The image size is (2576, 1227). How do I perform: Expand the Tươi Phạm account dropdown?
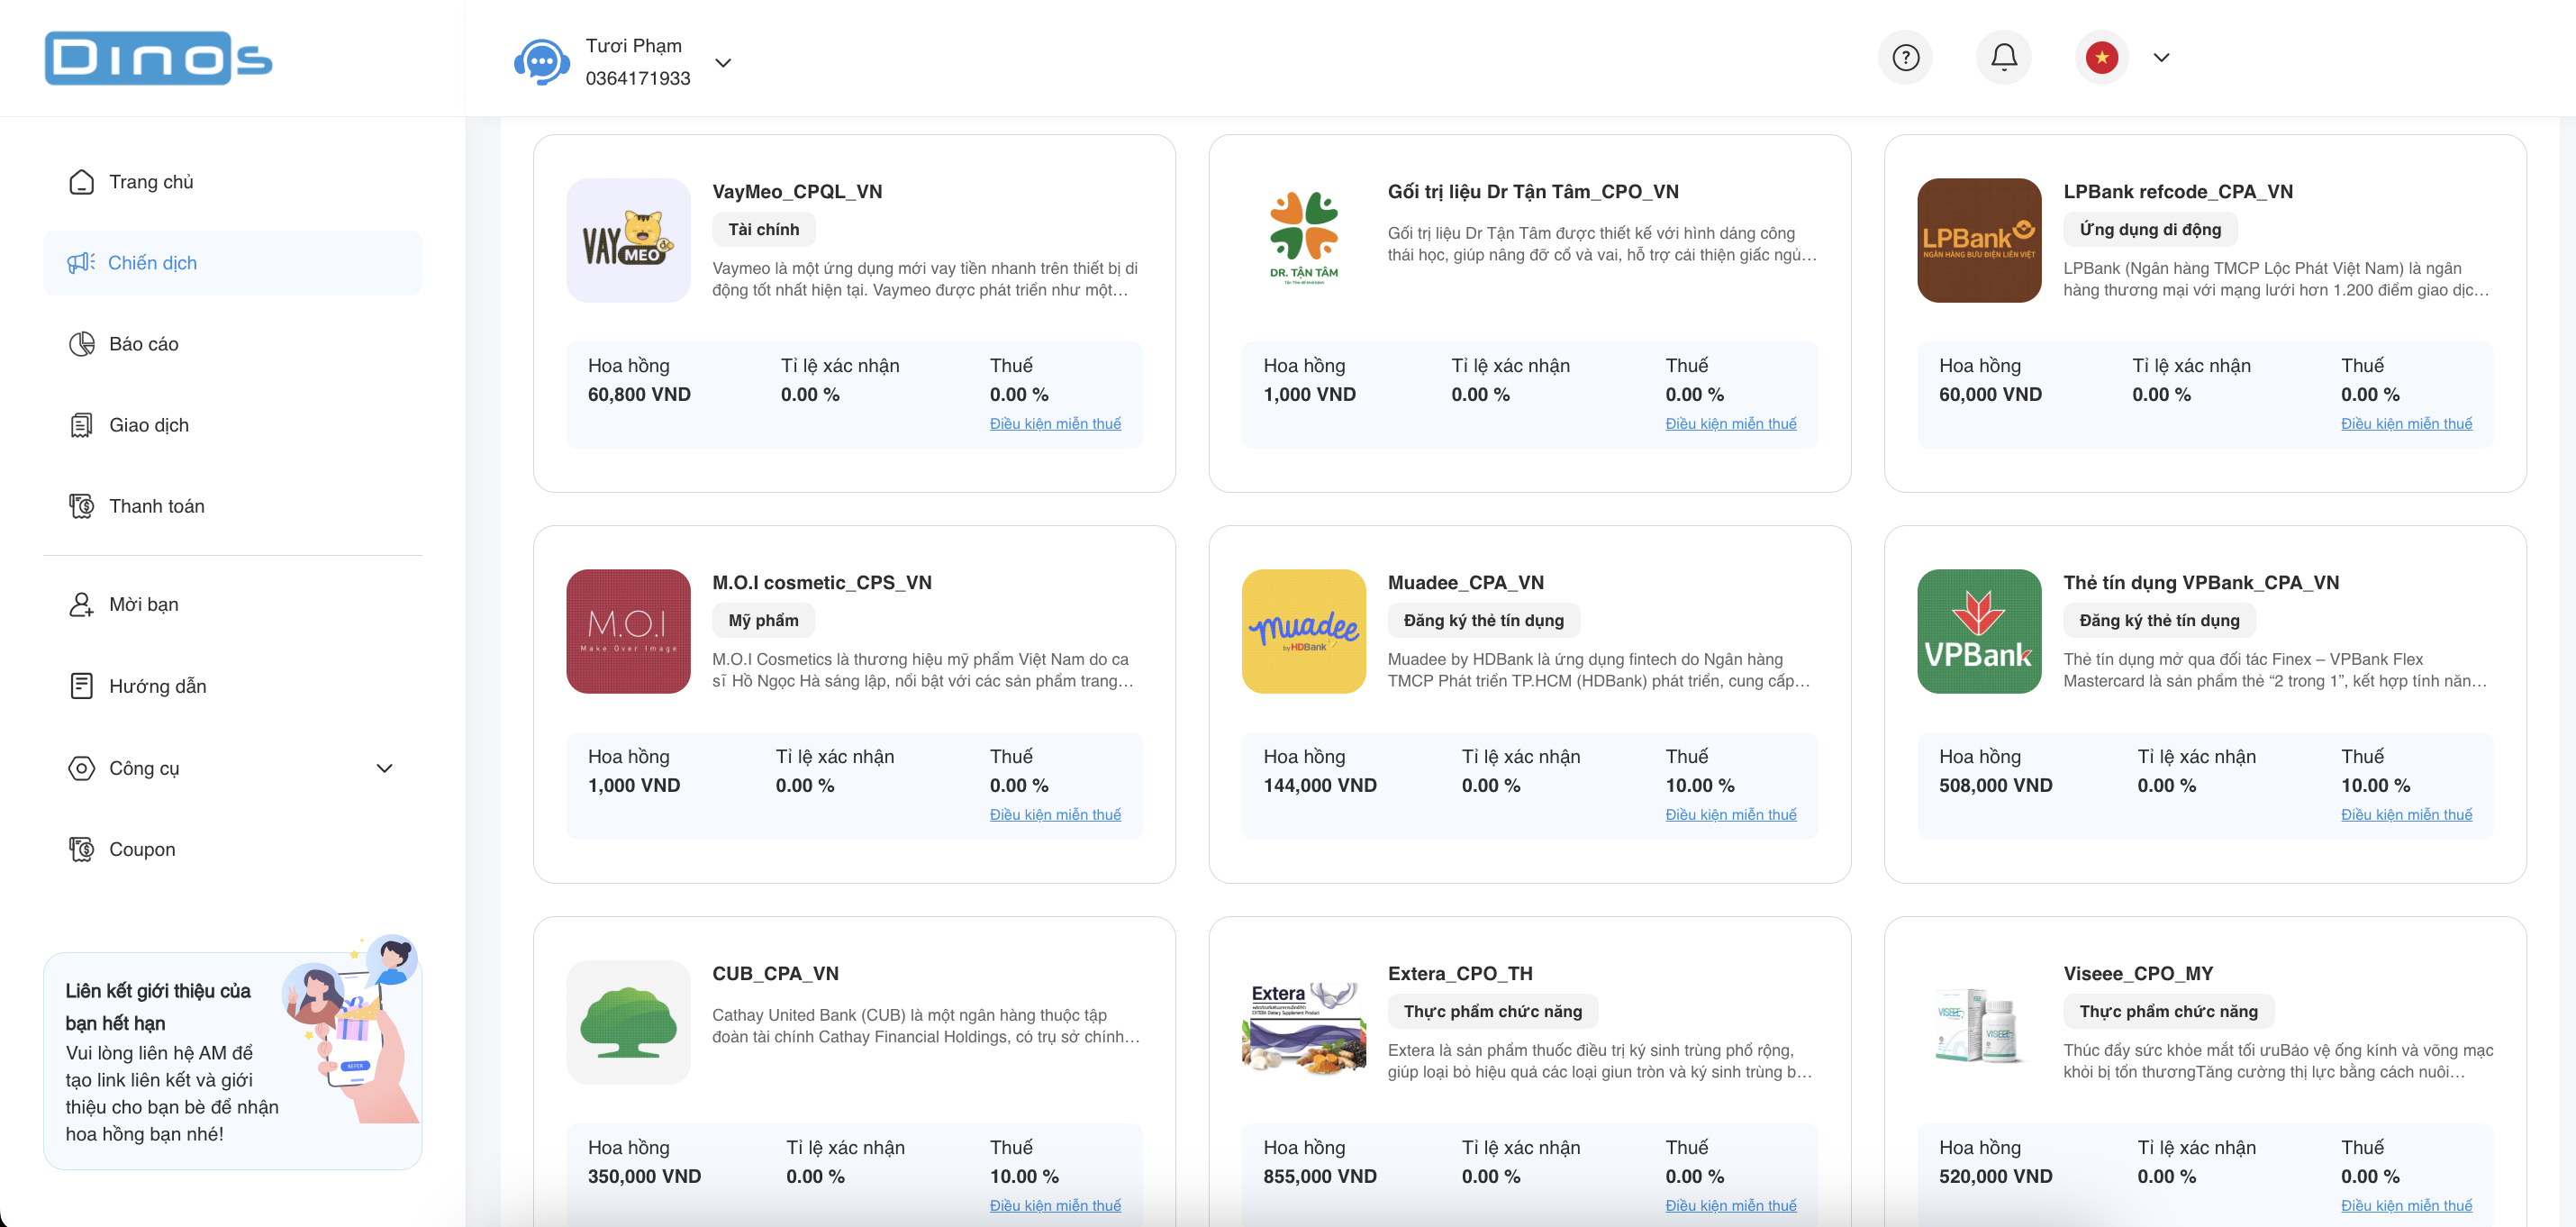click(723, 63)
